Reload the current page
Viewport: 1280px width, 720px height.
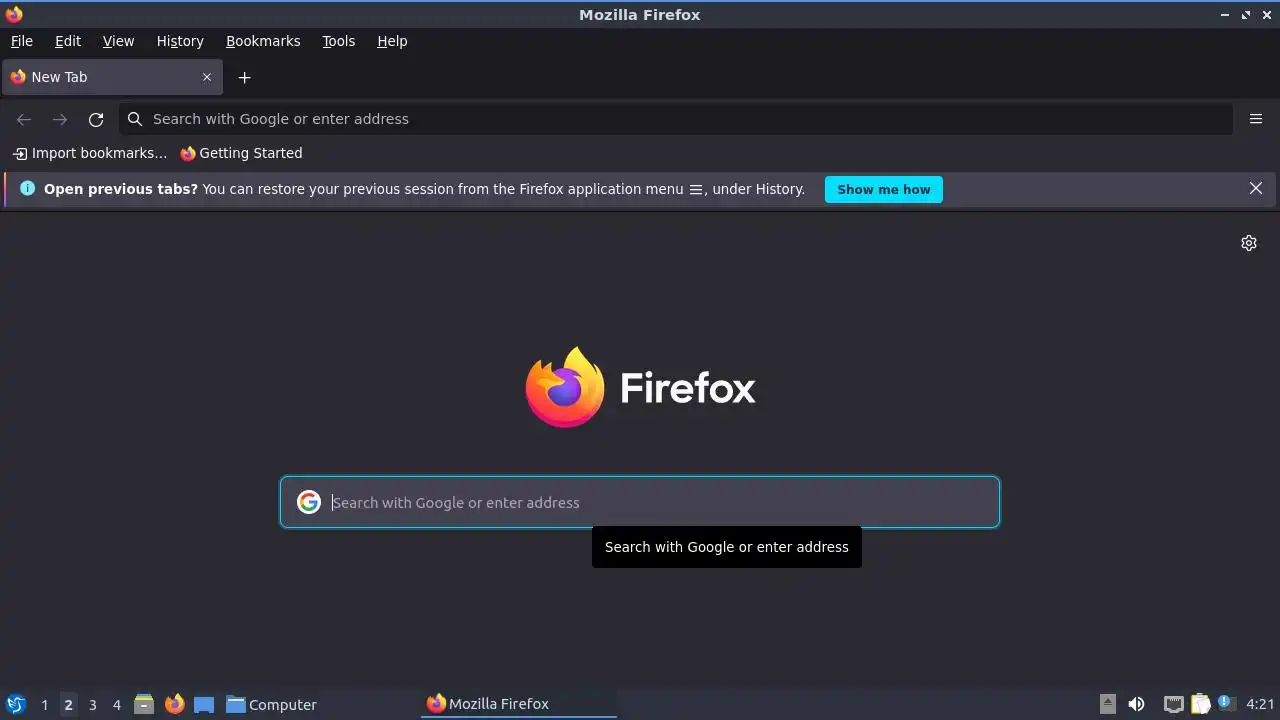click(x=96, y=119)
